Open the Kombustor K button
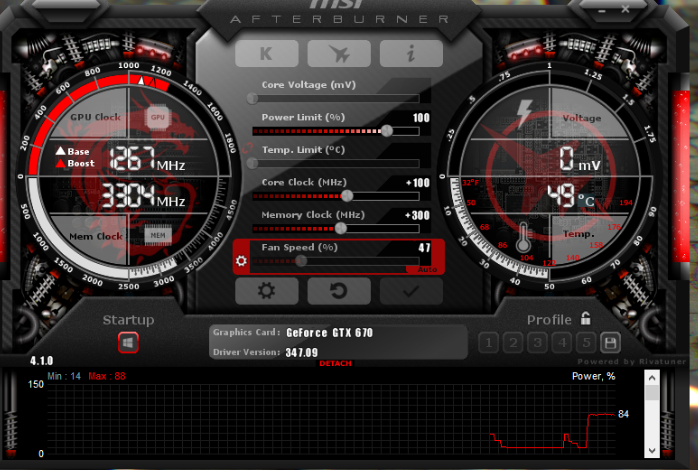Screen dimensions: 698x470 [266, 53]
